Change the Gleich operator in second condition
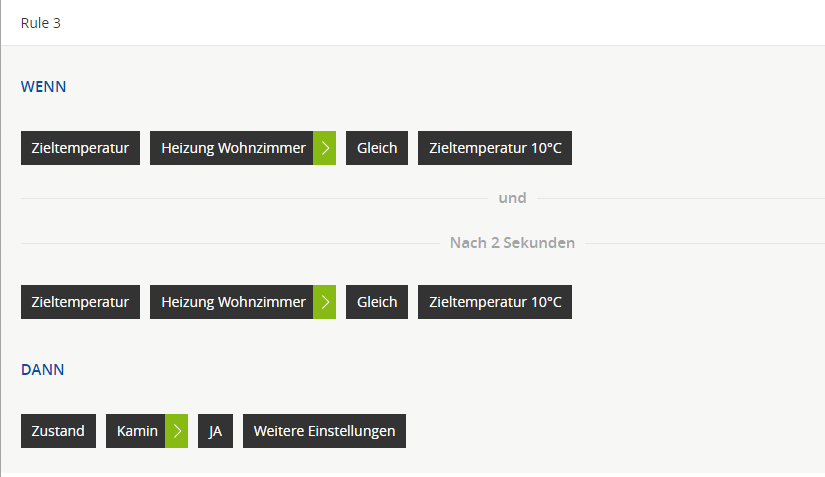 [x=377, y=302]
